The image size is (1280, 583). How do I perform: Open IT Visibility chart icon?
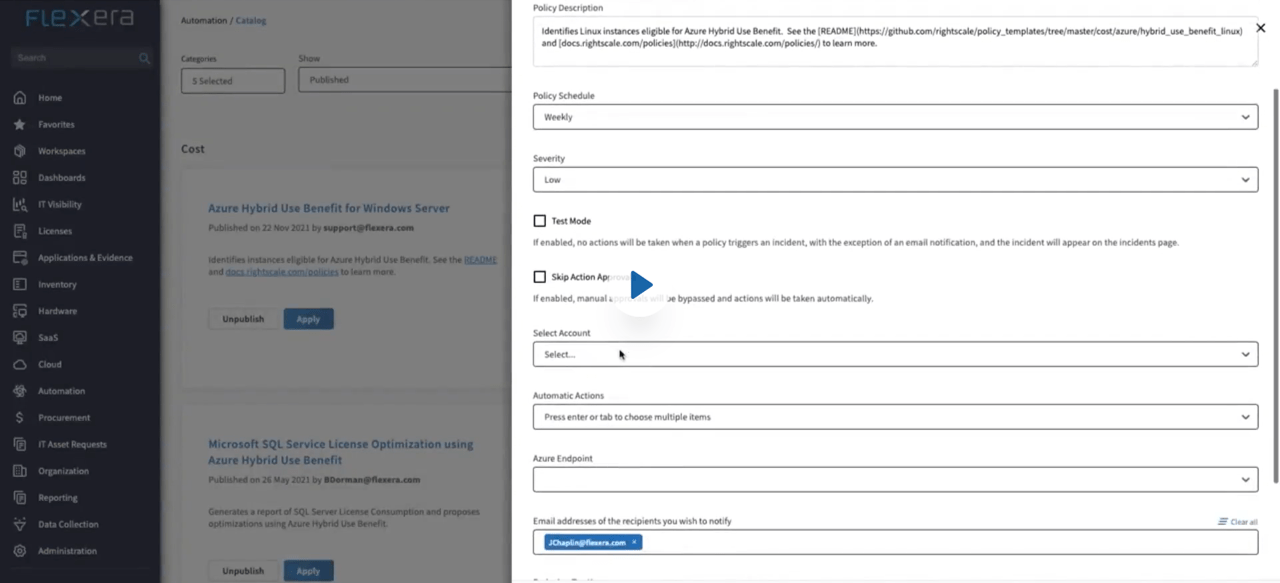tap(20, 205)
